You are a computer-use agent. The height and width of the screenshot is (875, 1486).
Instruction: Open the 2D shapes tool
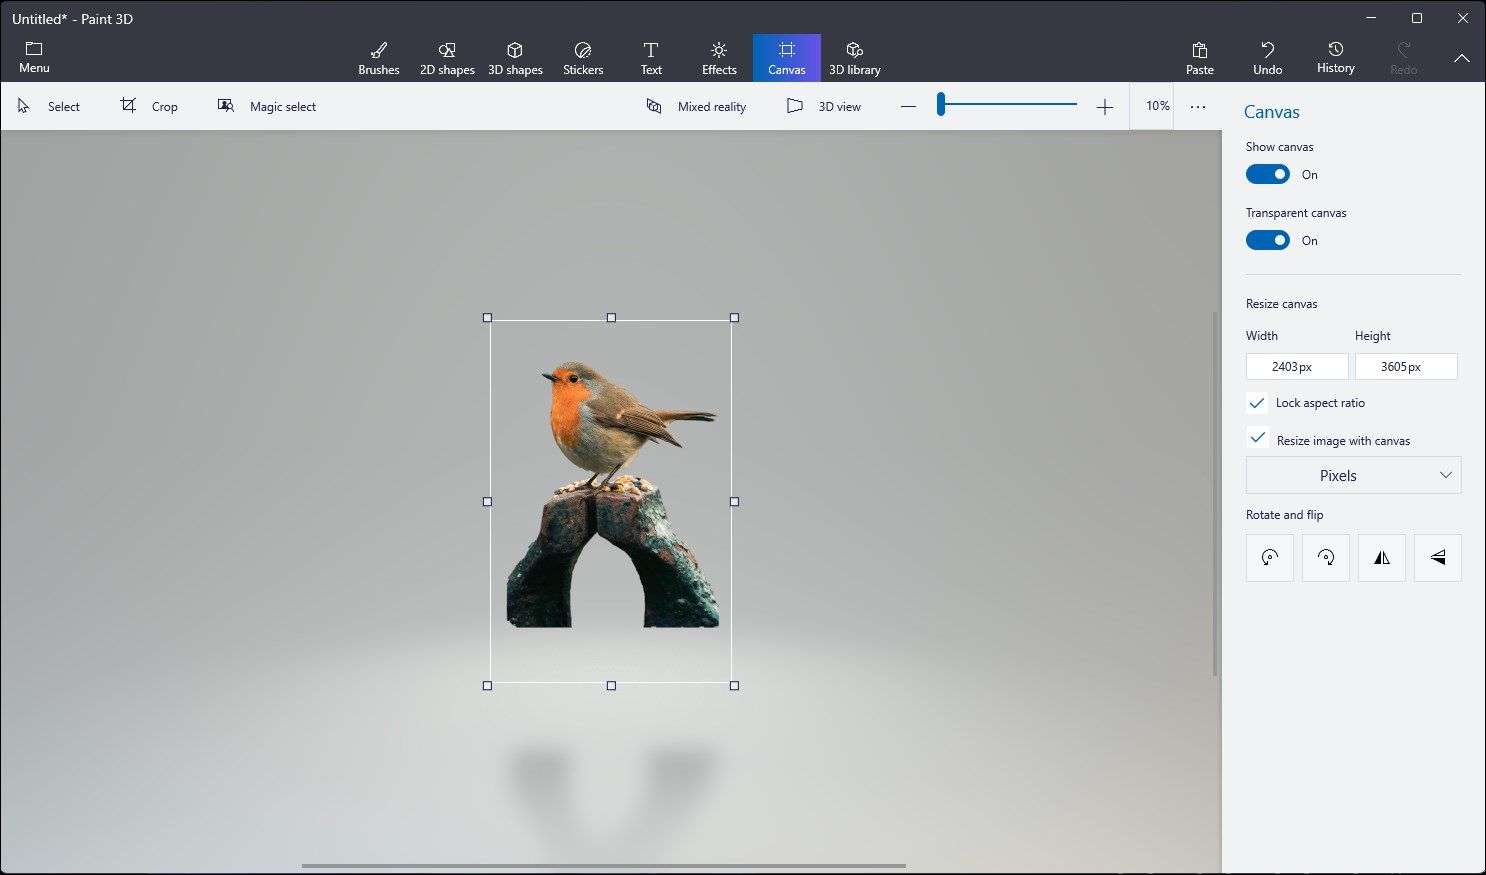[446, 57]
